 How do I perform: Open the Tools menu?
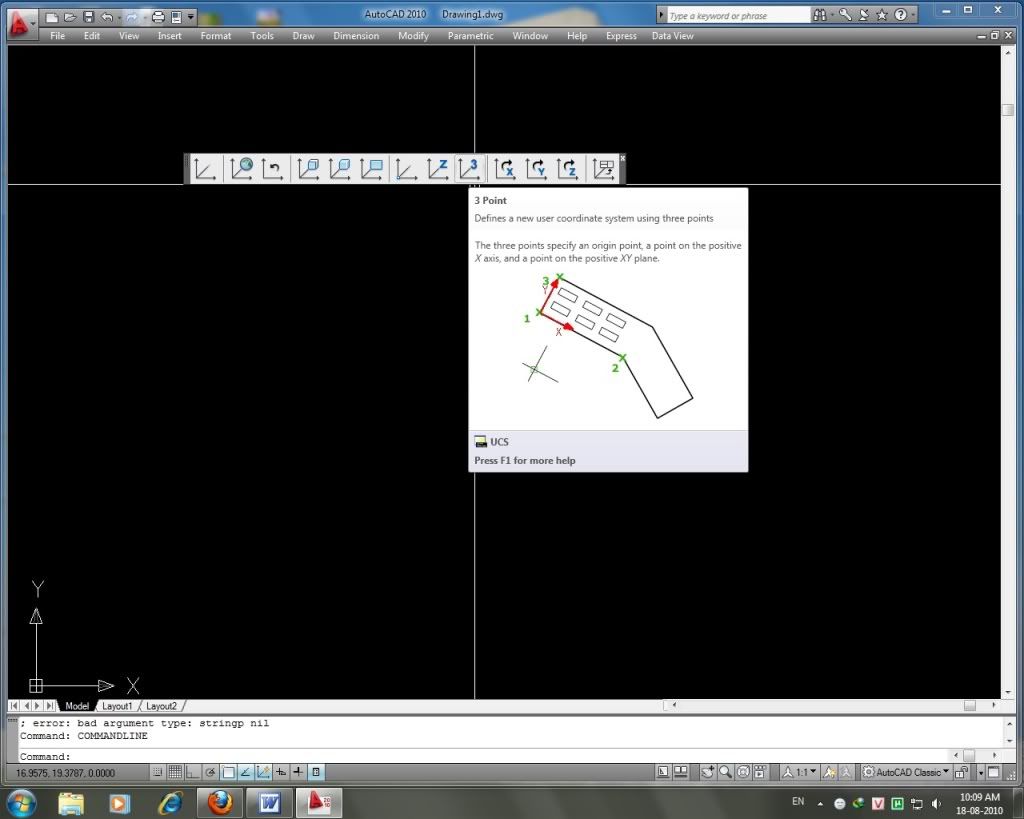point(262,36)
